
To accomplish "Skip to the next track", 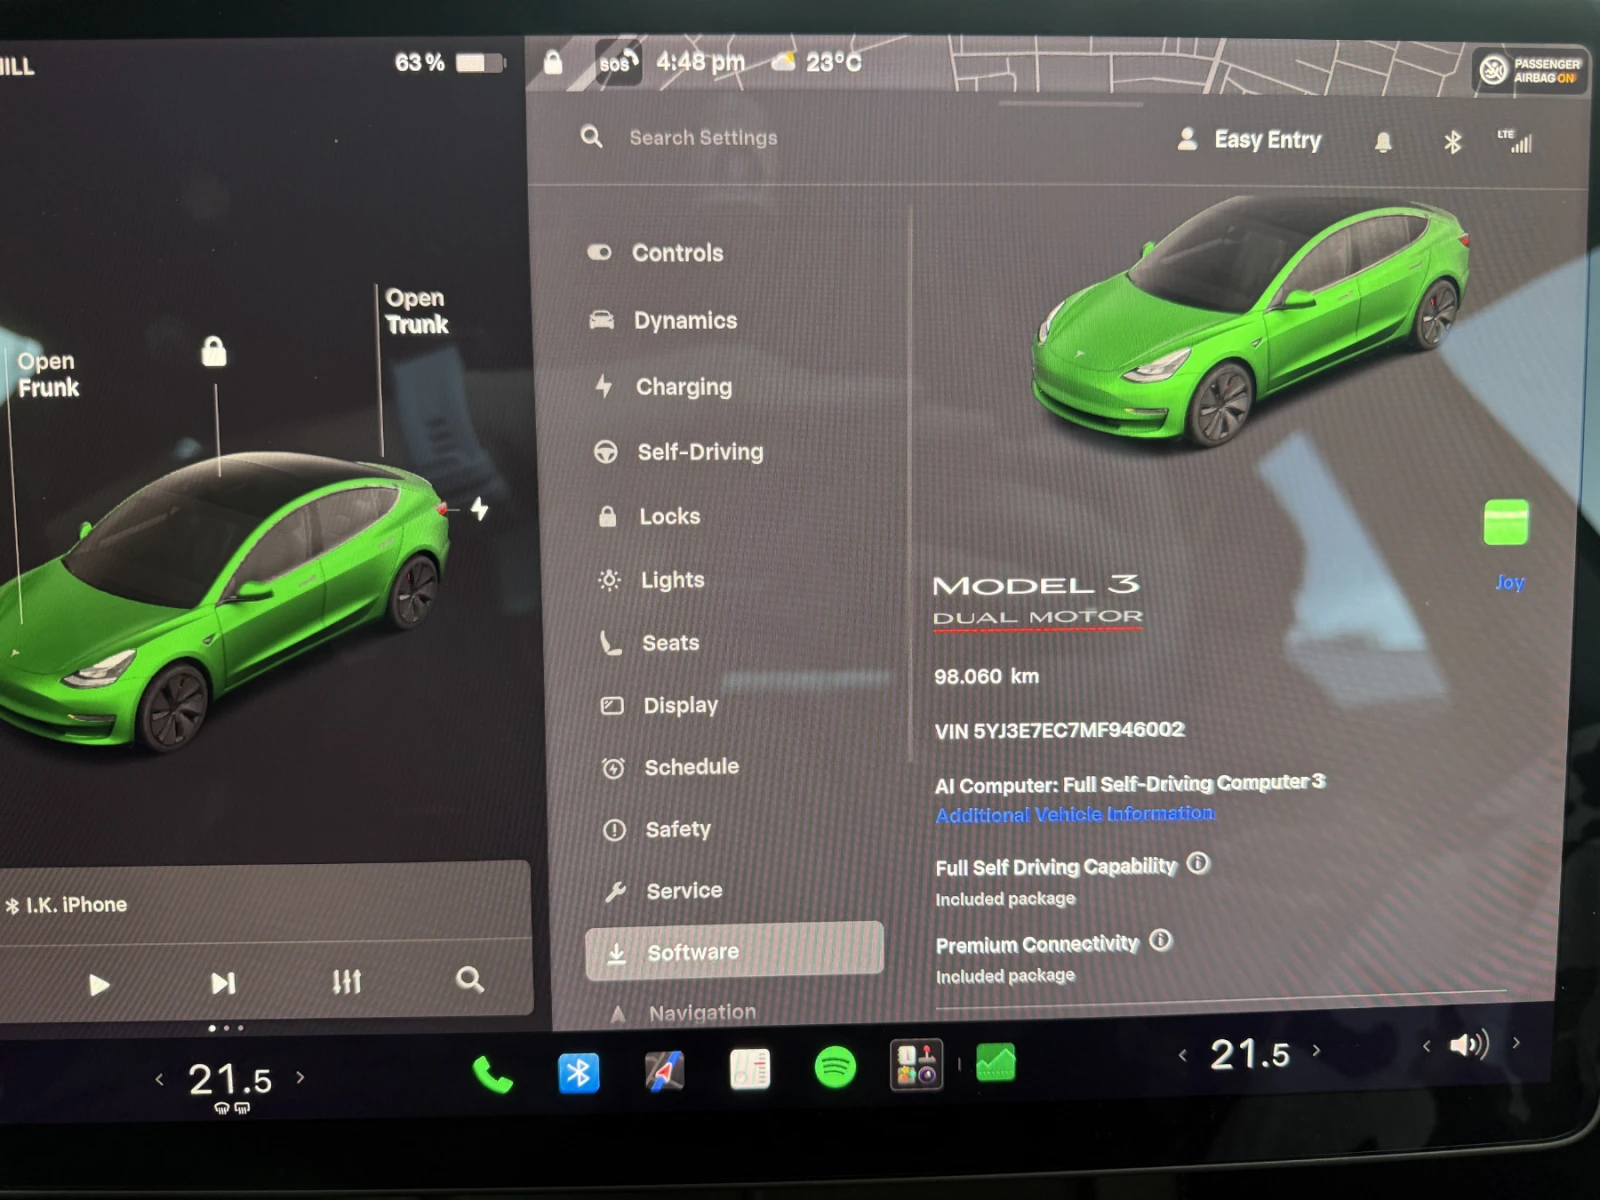I will pyautogui.click(x=223, y=983).
